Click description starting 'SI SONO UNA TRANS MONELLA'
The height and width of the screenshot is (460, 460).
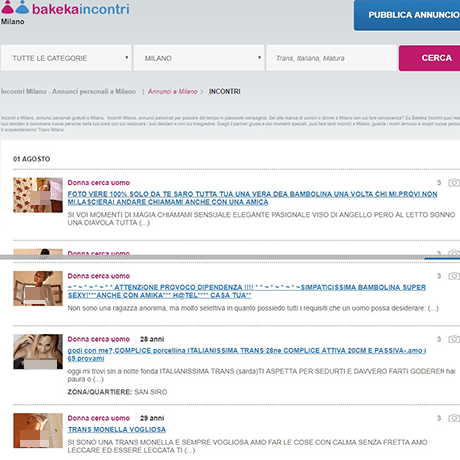[247, 446]
